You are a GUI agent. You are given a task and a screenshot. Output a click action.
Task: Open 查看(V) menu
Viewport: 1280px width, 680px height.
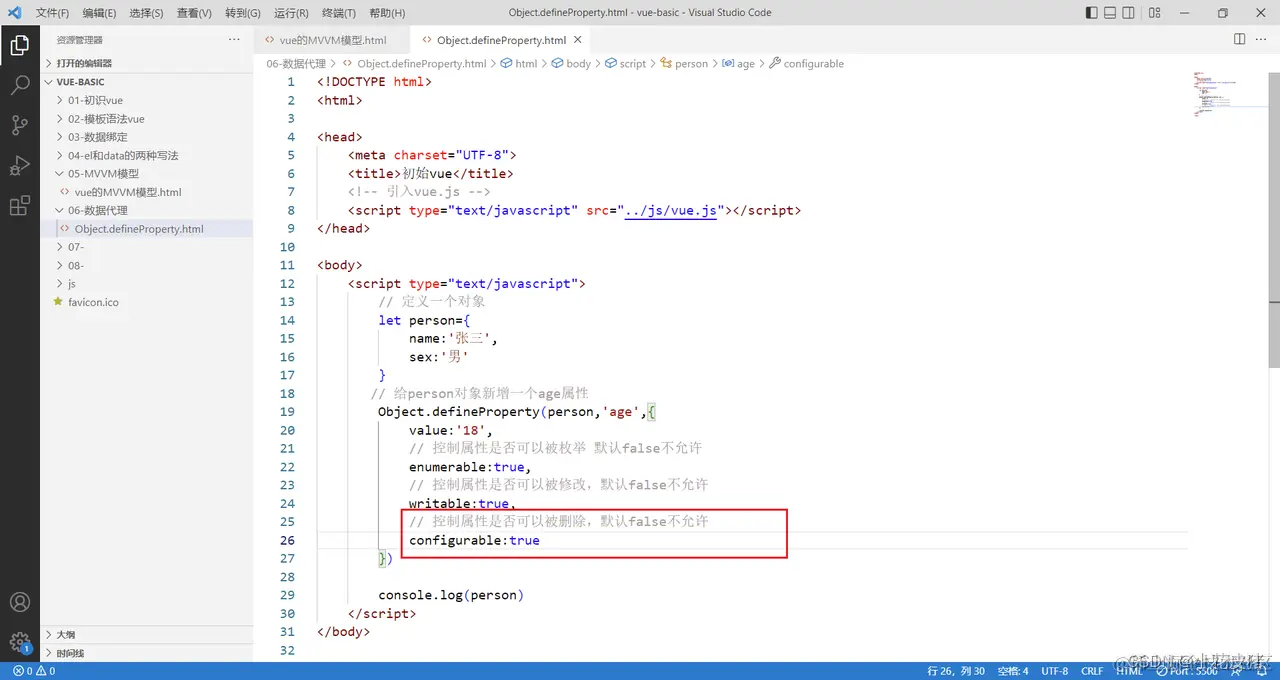click(x=194, y=13)
